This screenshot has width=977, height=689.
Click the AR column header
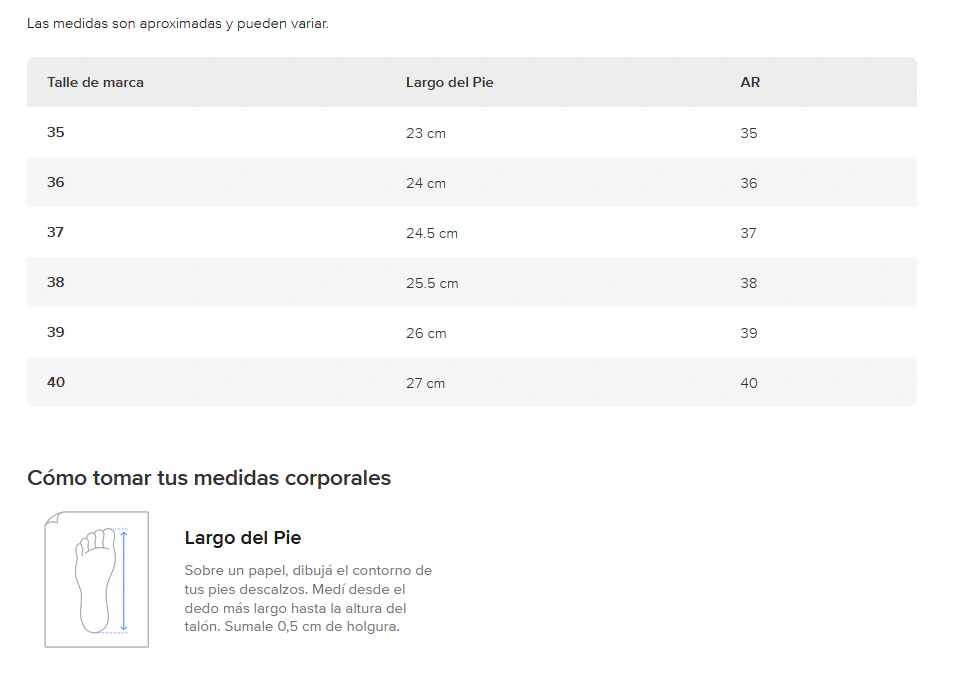pyautogui.click(x=750, y=82)
